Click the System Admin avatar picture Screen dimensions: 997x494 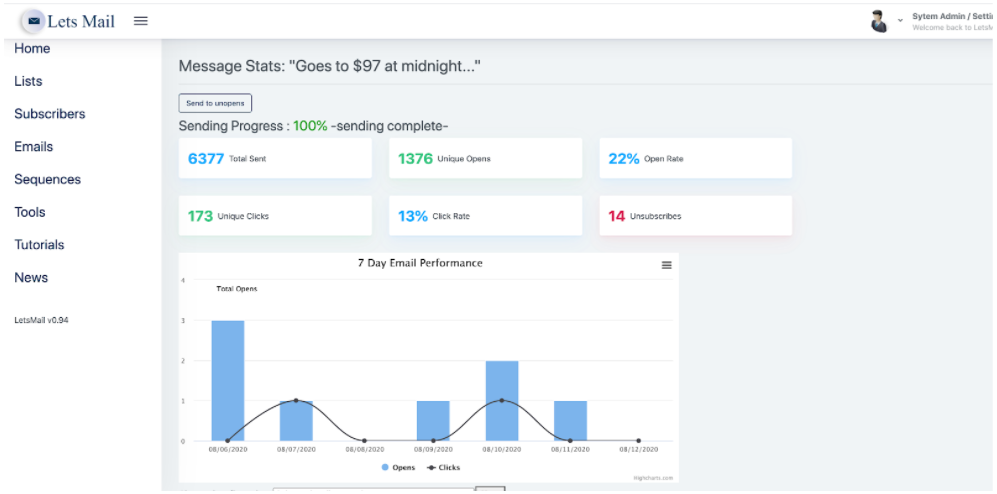pyautogui.click(x=879, y=21)
